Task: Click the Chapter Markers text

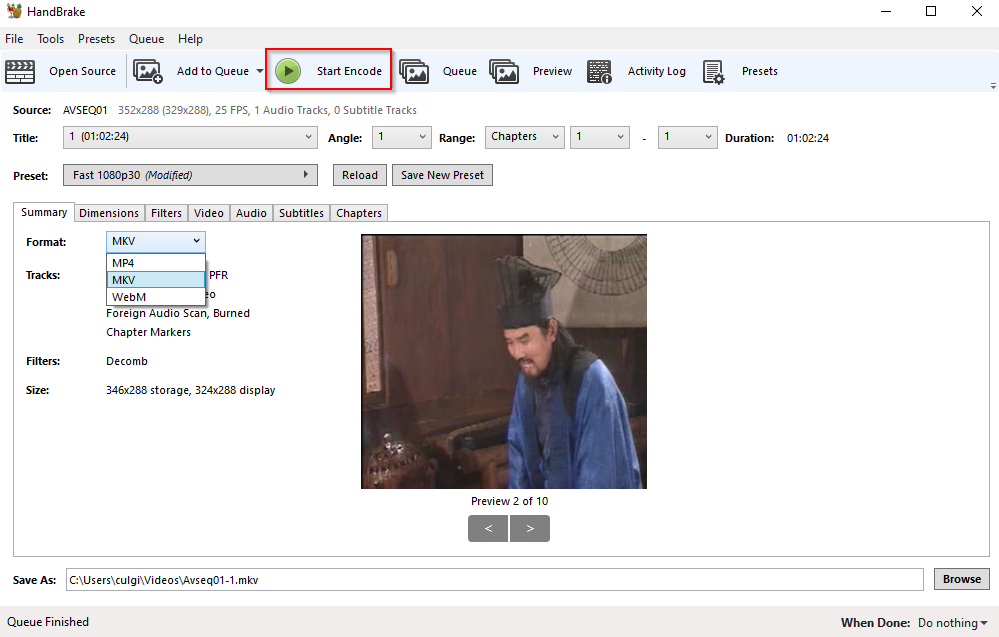Action: coord(148,333)
